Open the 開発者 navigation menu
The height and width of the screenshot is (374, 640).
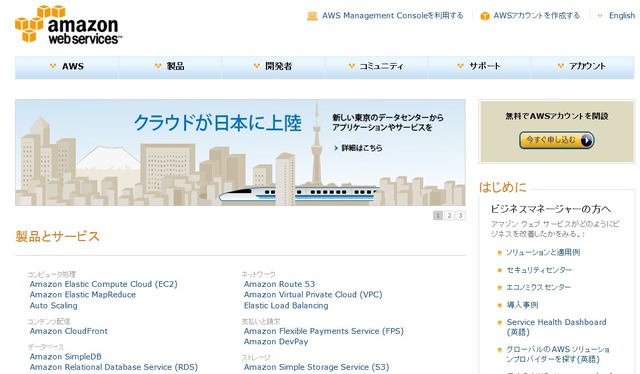(x=273, y=67)
